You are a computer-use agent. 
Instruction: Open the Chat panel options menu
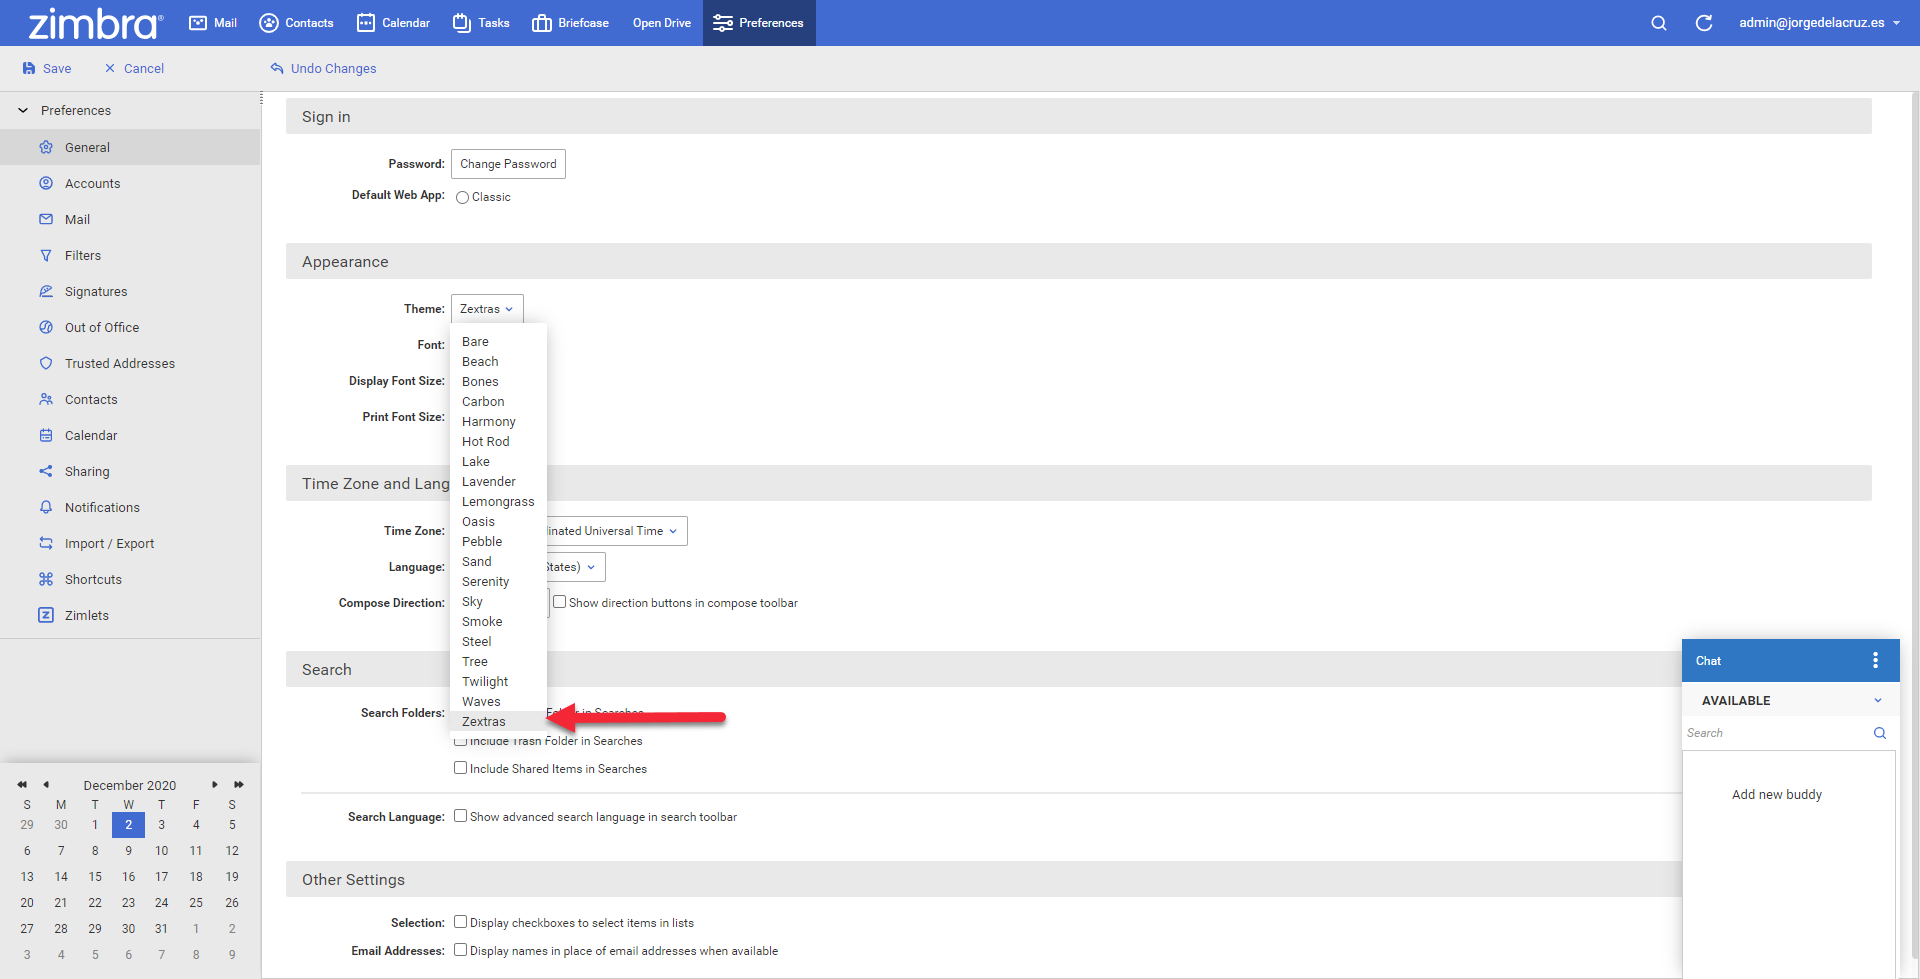1876,660
